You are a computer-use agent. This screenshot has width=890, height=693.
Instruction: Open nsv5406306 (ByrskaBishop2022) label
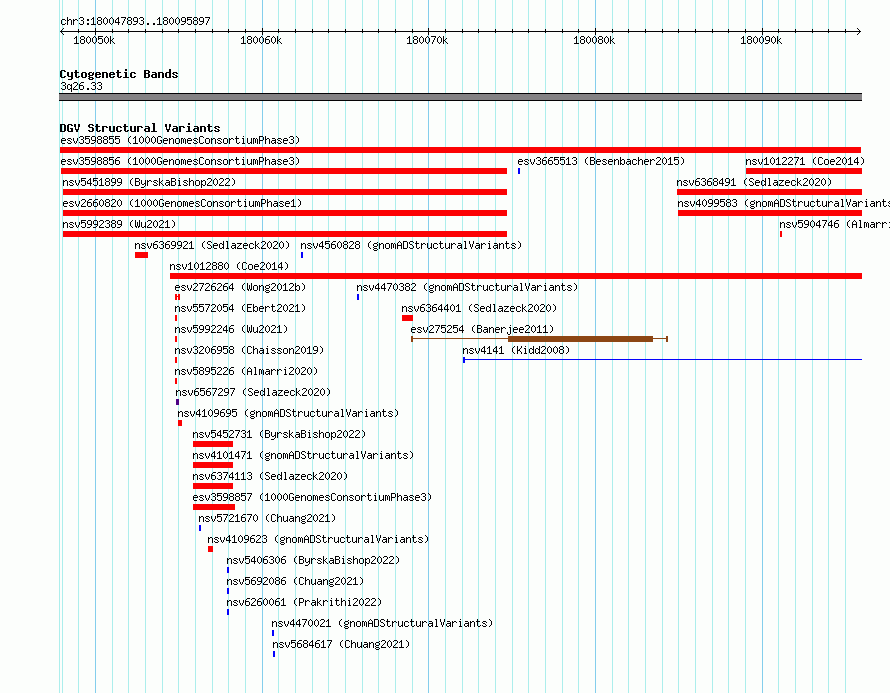tap(313, 560)
